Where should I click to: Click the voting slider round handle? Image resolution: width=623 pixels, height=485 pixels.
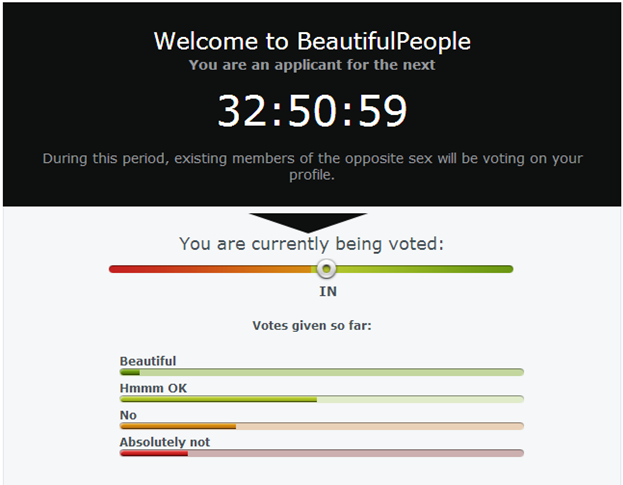(326, 269)
